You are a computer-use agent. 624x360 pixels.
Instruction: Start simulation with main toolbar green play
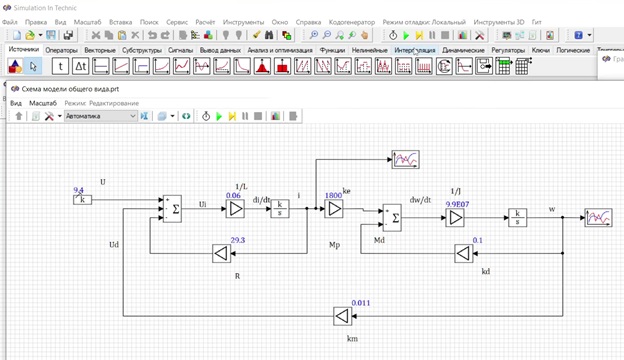406,35
